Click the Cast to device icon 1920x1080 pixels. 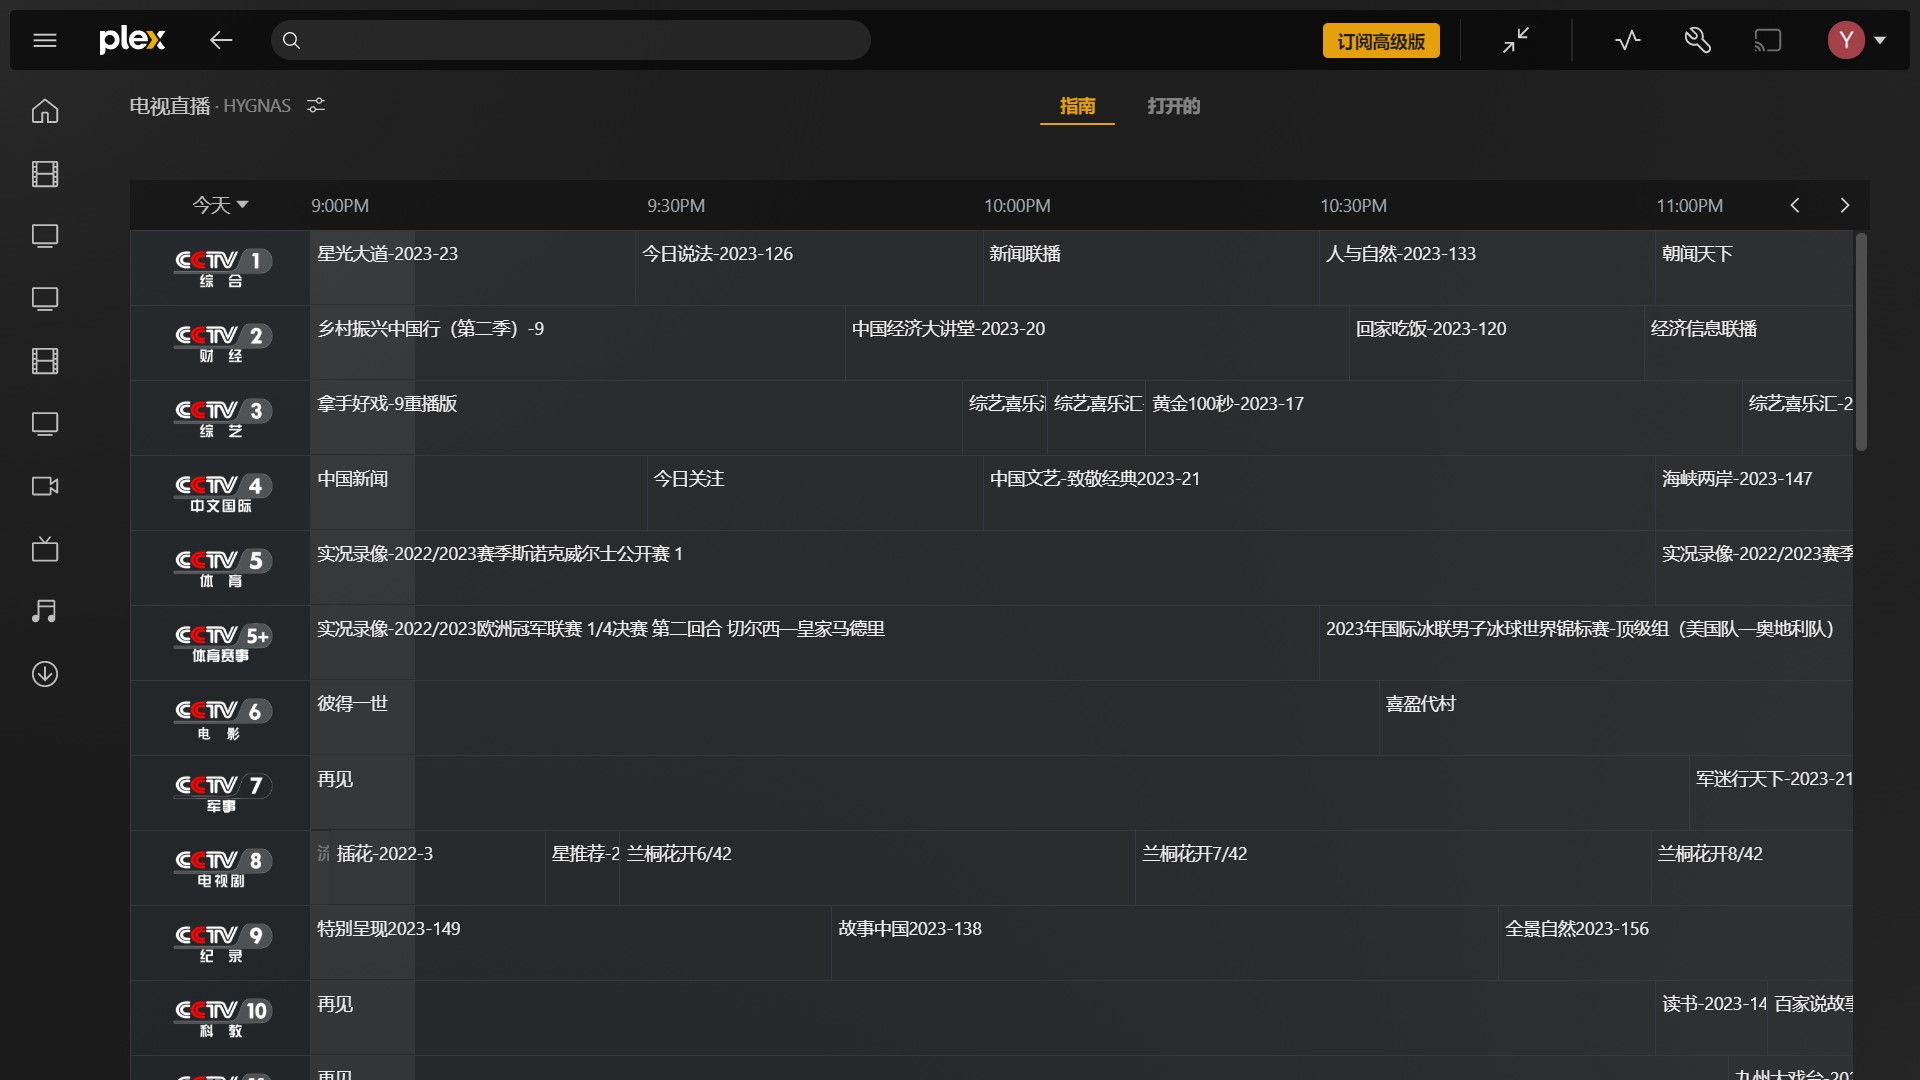(1767, 40)
